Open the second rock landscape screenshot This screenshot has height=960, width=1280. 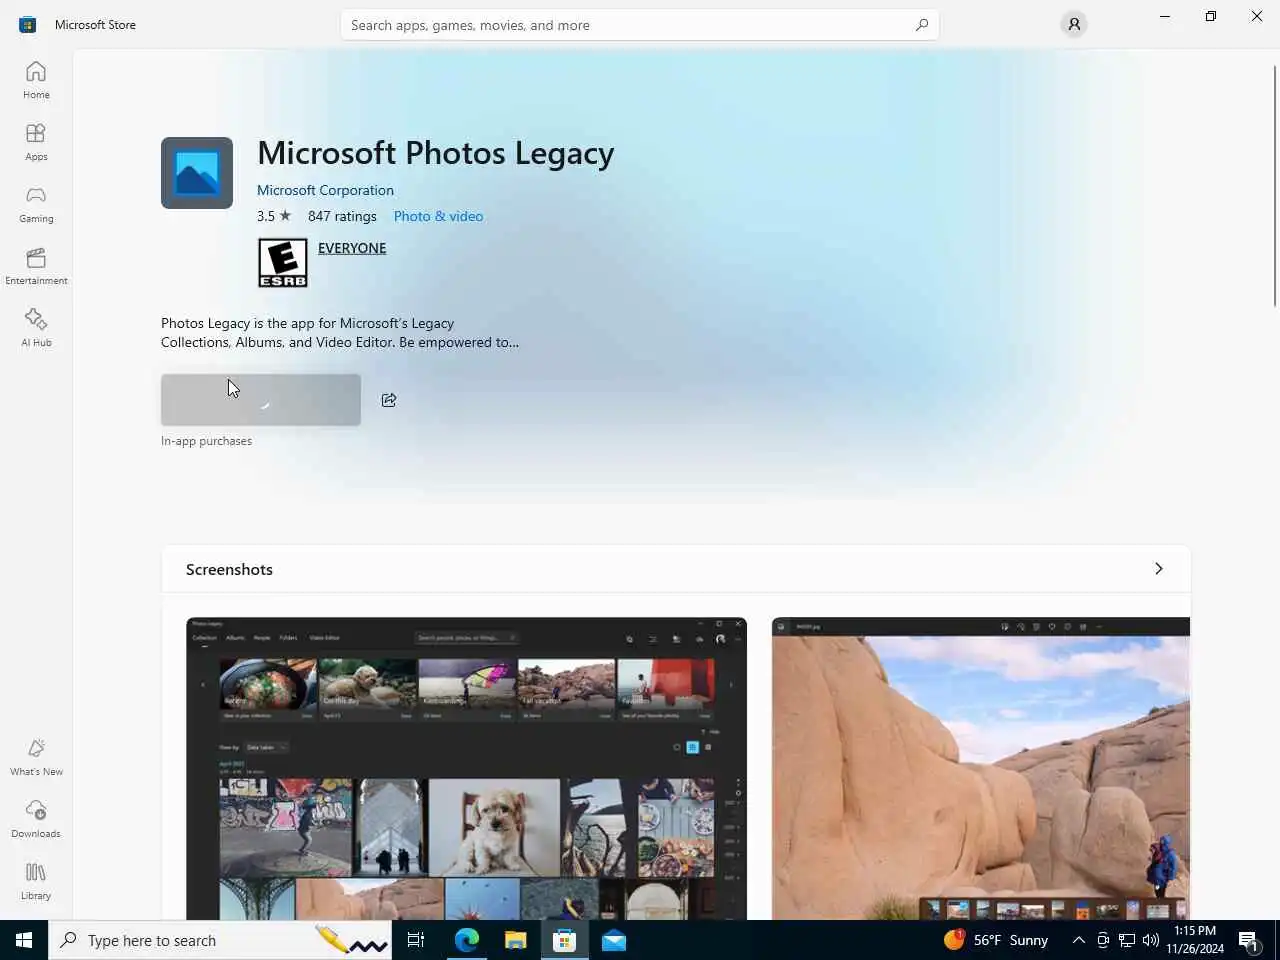pyautogui.click(x=981, y=768)
